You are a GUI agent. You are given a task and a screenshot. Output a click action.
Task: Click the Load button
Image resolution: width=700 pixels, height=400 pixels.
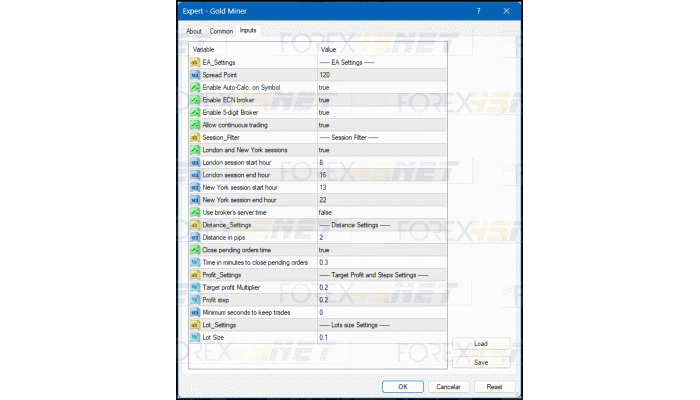[480, 345]
